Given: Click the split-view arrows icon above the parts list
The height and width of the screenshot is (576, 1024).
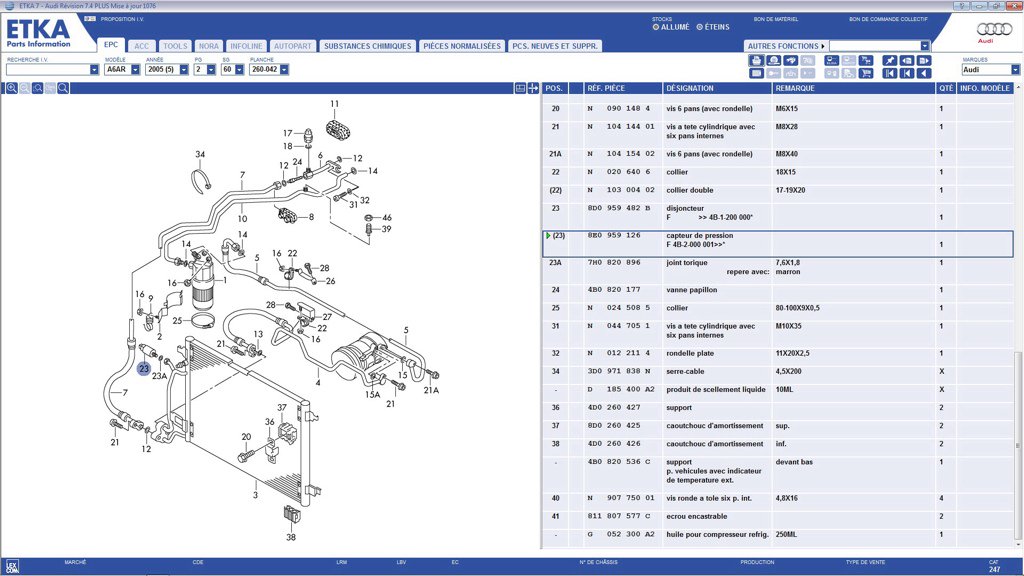Looking at the screenshot, I should point(534,88).
